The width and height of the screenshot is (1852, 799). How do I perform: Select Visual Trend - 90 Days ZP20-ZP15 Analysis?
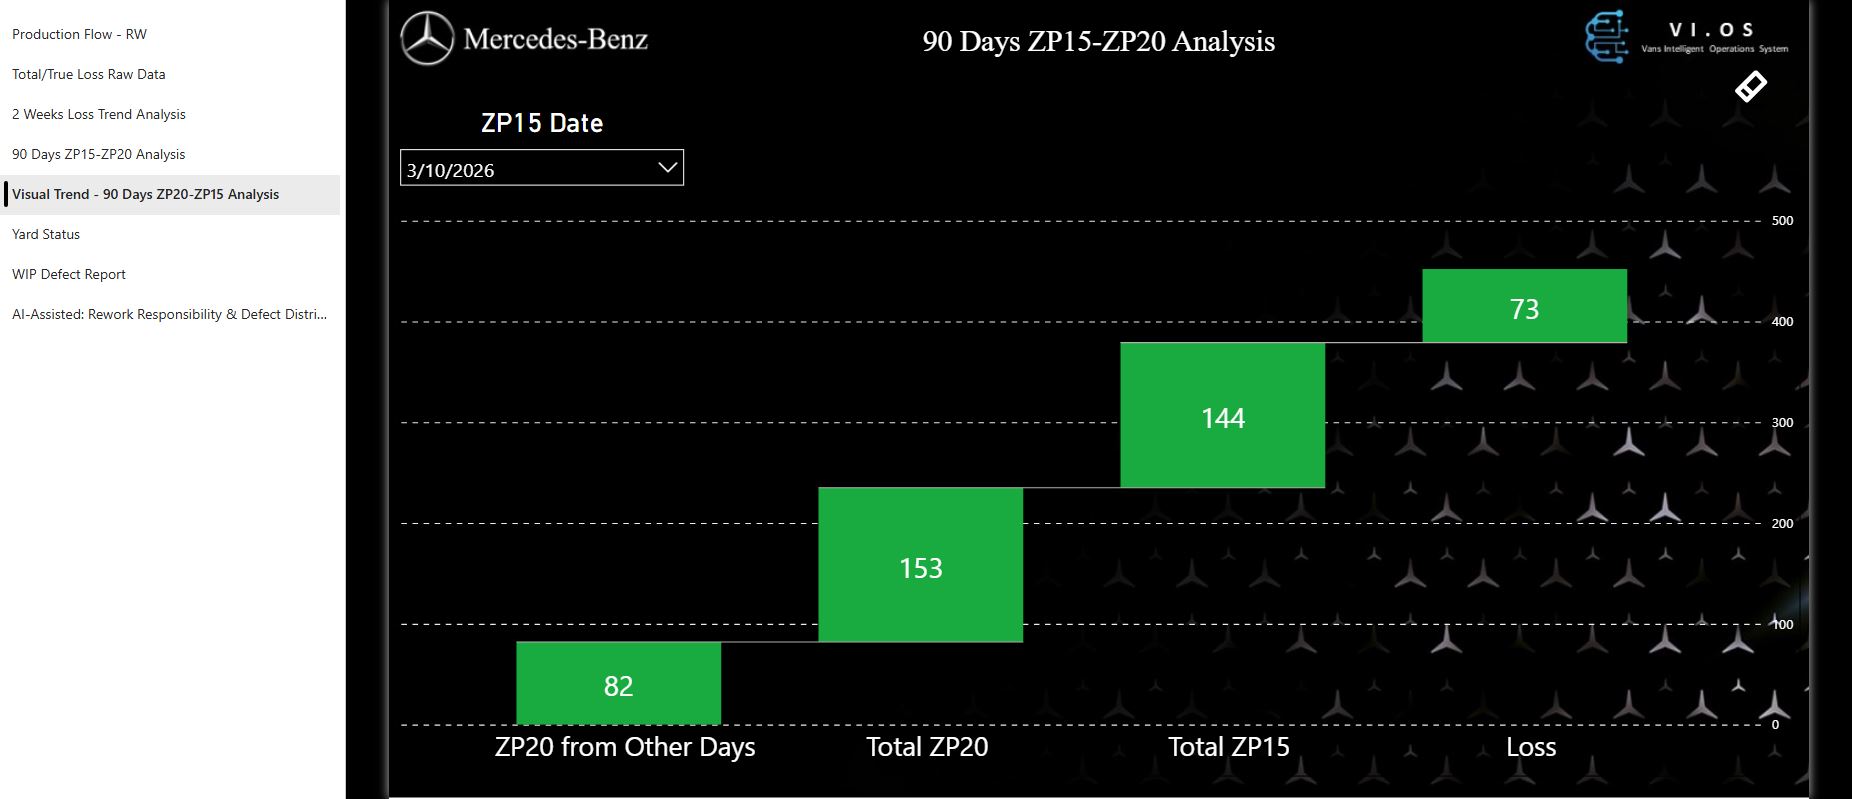[x=146, y=194]
